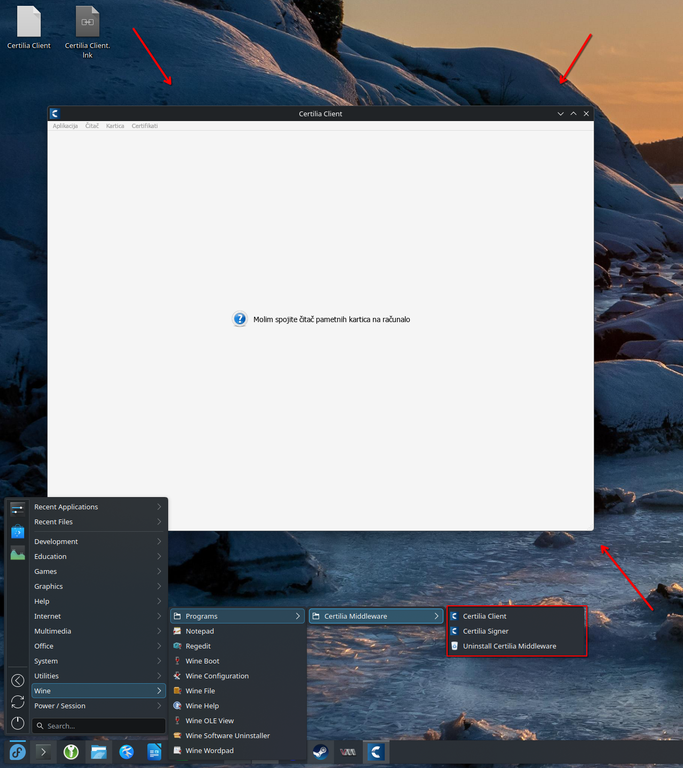Expand the Graphics category
Viewport: 683px width, 768px height.
98,586
